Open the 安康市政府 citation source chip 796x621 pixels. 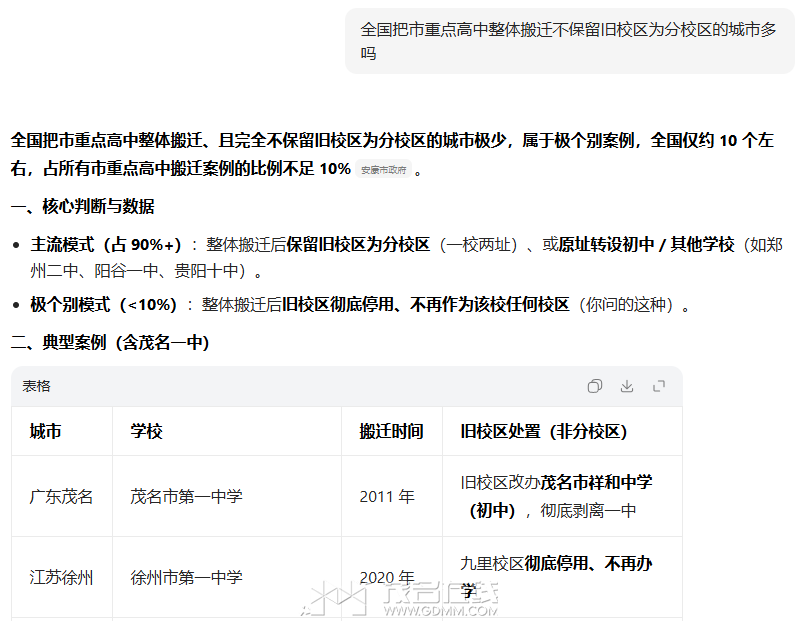pos(384,170)
